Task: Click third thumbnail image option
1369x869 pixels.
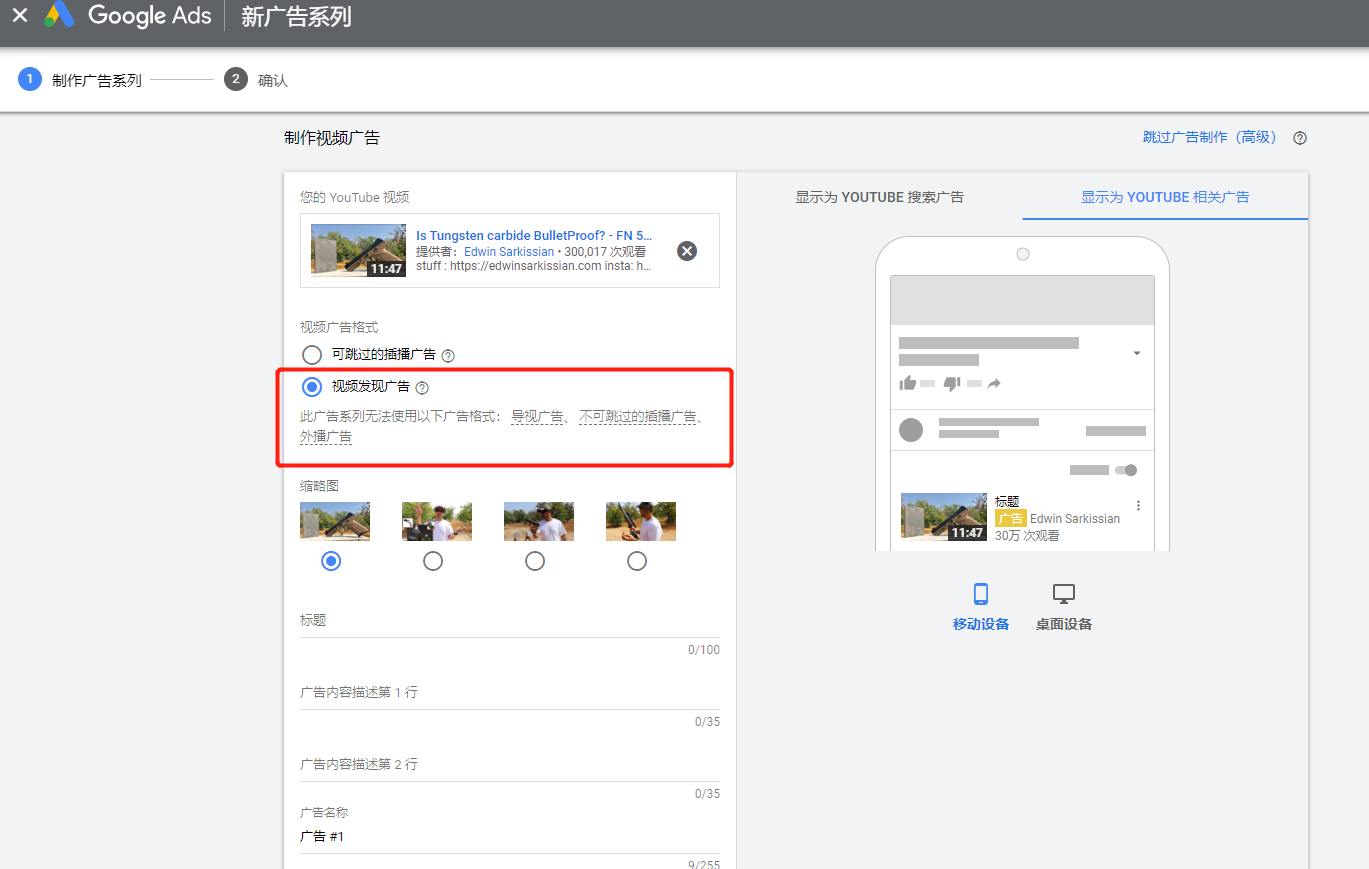Action: click(x=539, y=522)
